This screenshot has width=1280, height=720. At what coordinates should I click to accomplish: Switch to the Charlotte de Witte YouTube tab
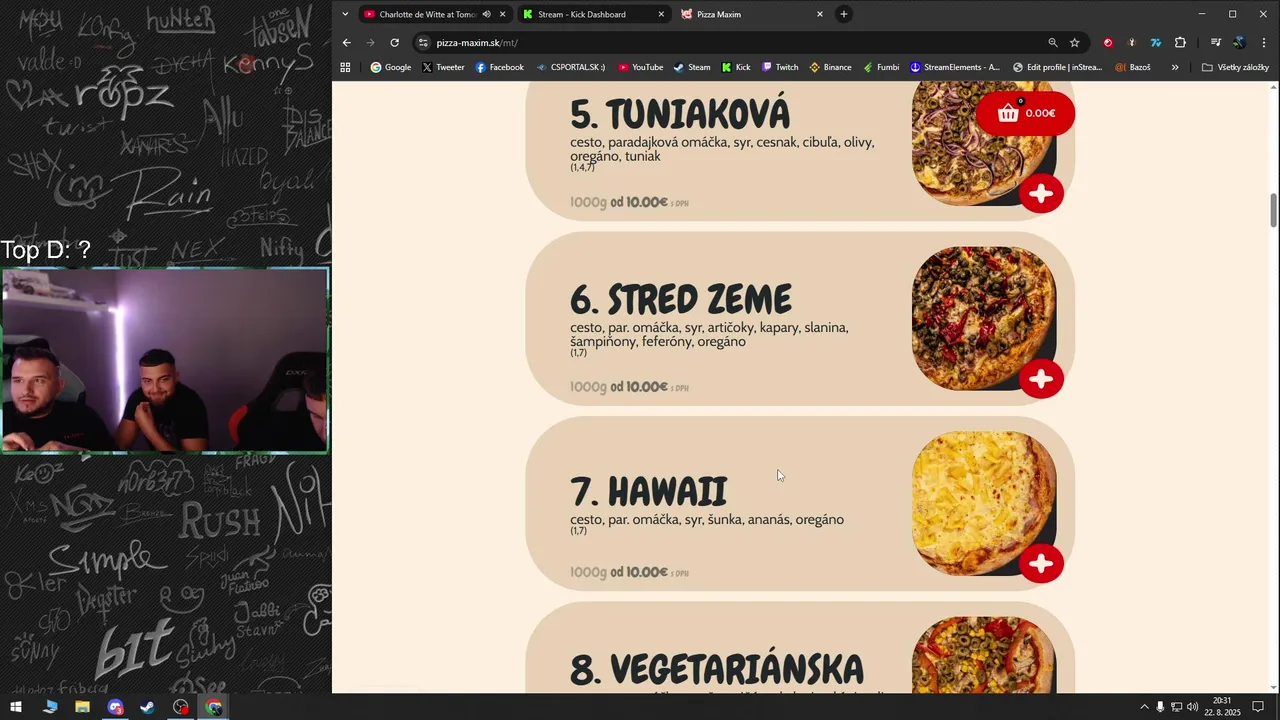coord(428,14)
